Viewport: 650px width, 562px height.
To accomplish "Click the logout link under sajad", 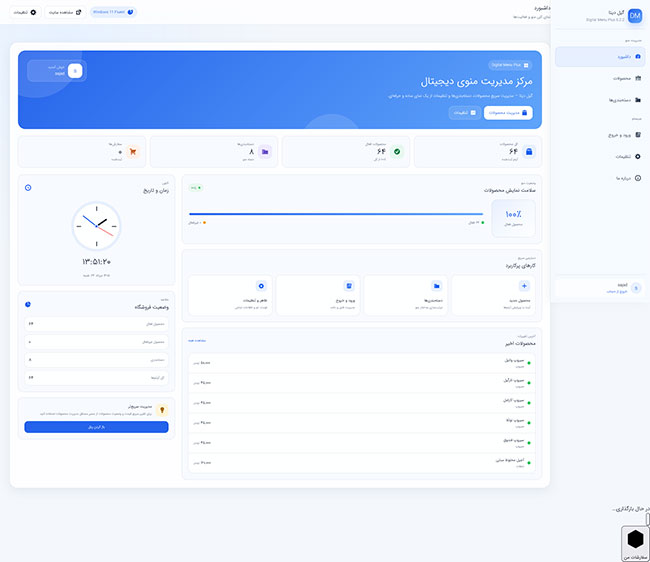I will (x=617, y=292).
